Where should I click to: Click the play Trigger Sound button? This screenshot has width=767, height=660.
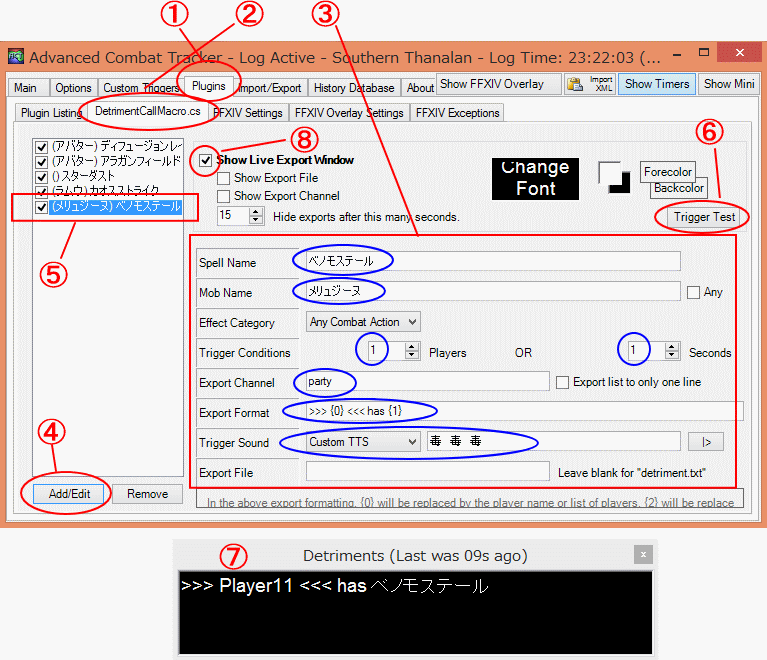705,442
